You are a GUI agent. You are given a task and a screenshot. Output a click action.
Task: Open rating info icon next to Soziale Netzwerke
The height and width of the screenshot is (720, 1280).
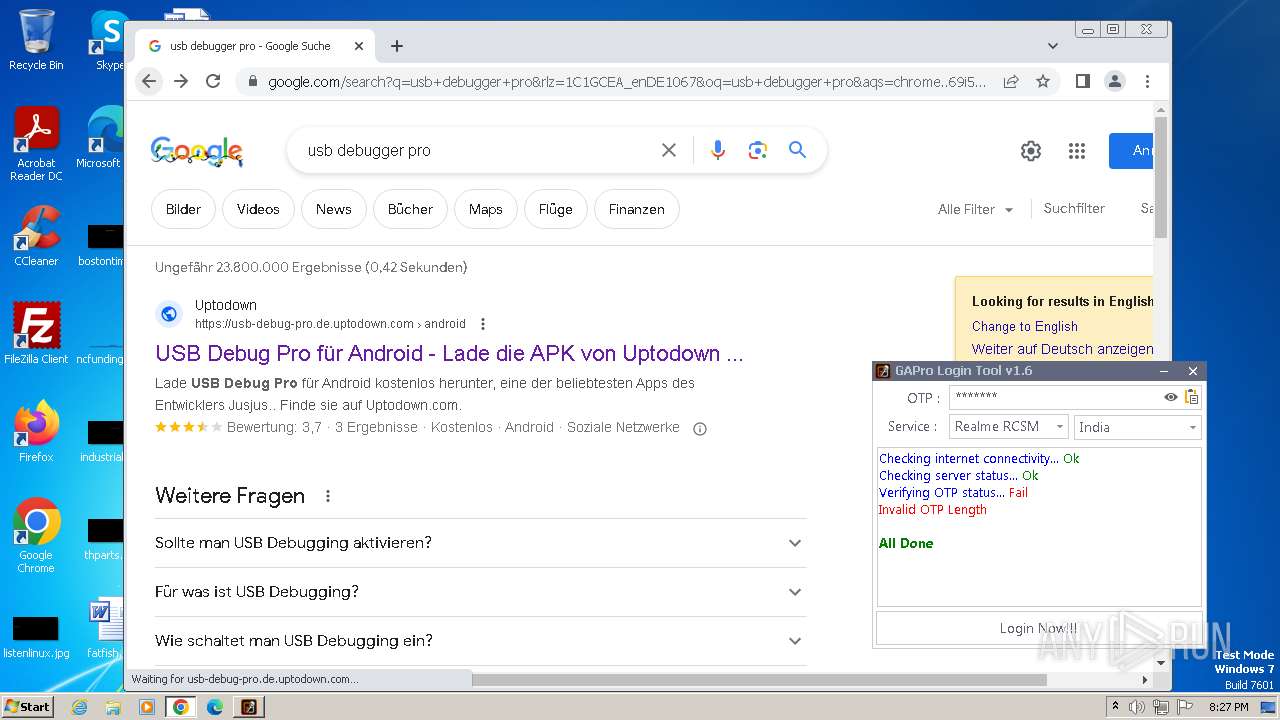click(700, 428)
